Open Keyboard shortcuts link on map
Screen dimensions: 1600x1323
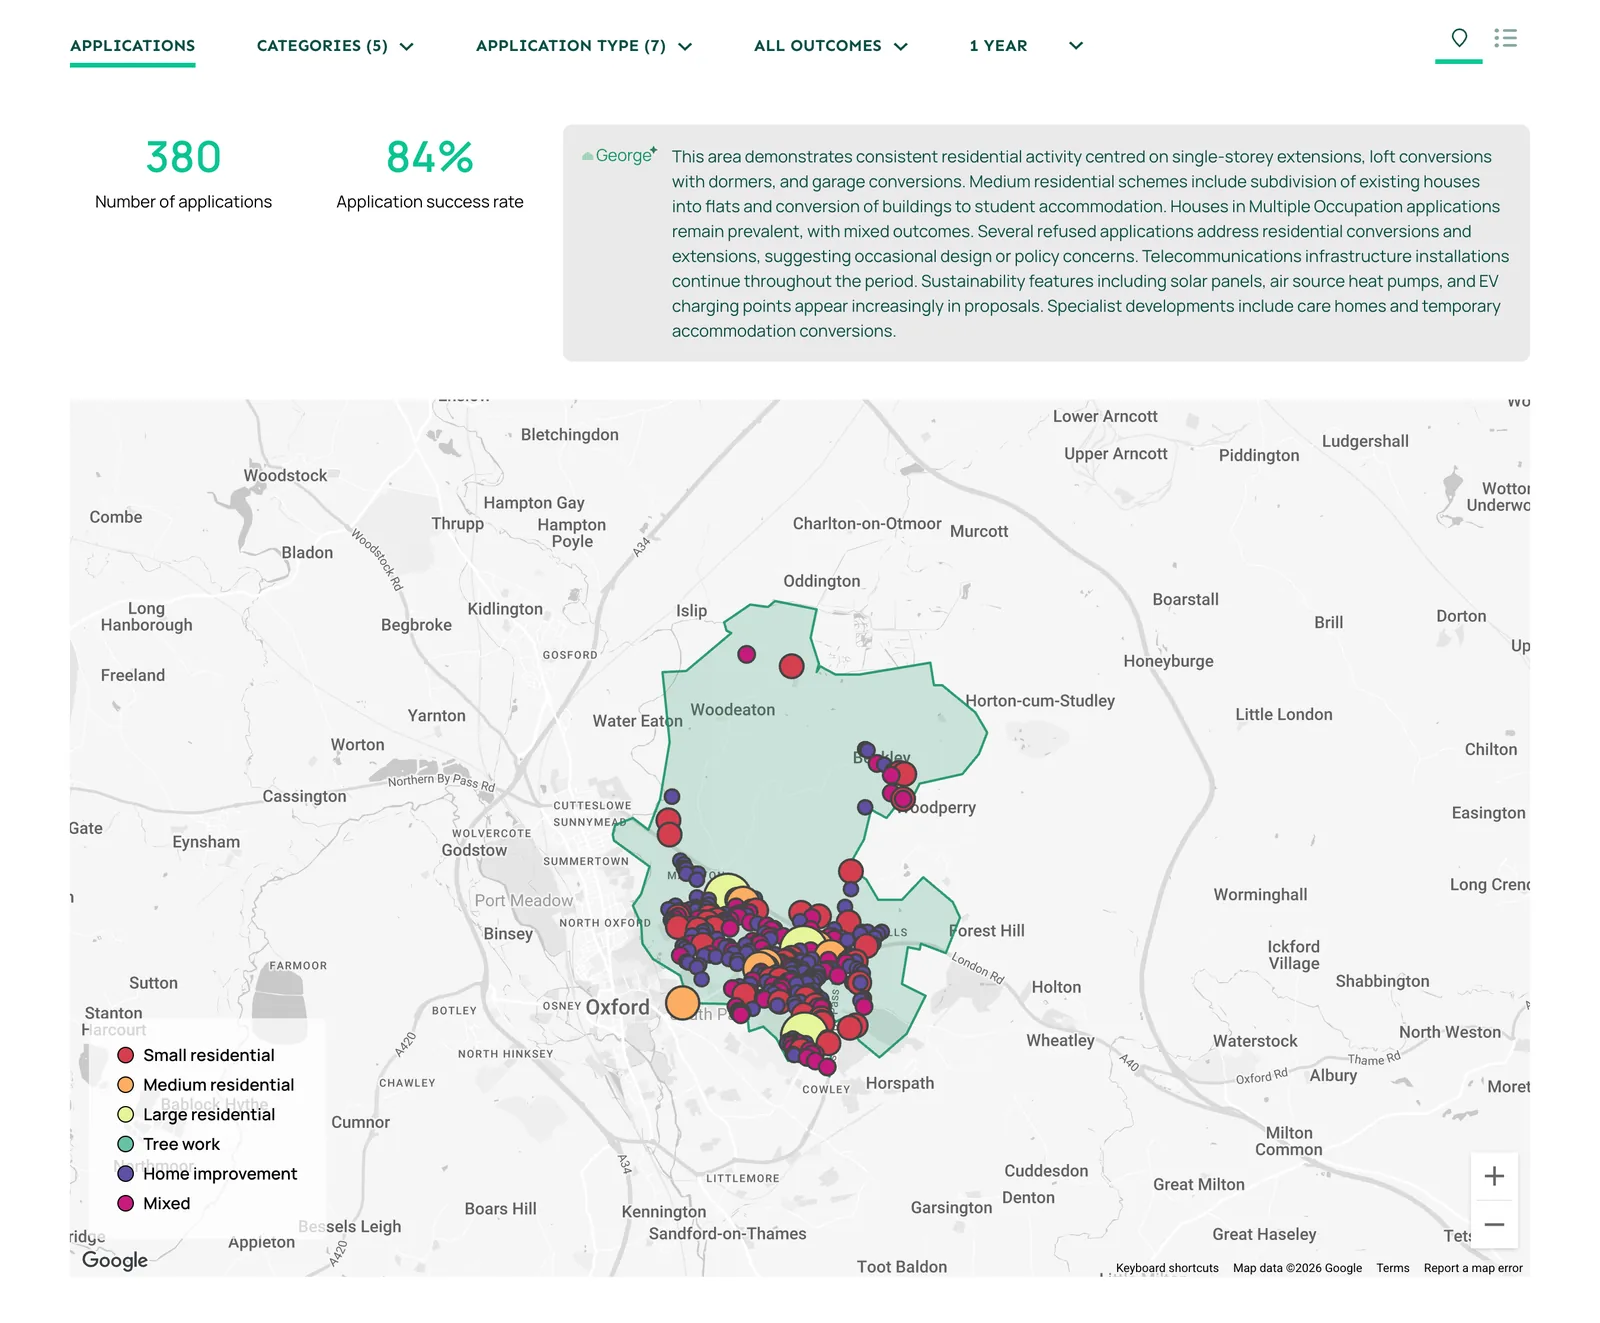click(x=1167, y=1268)
